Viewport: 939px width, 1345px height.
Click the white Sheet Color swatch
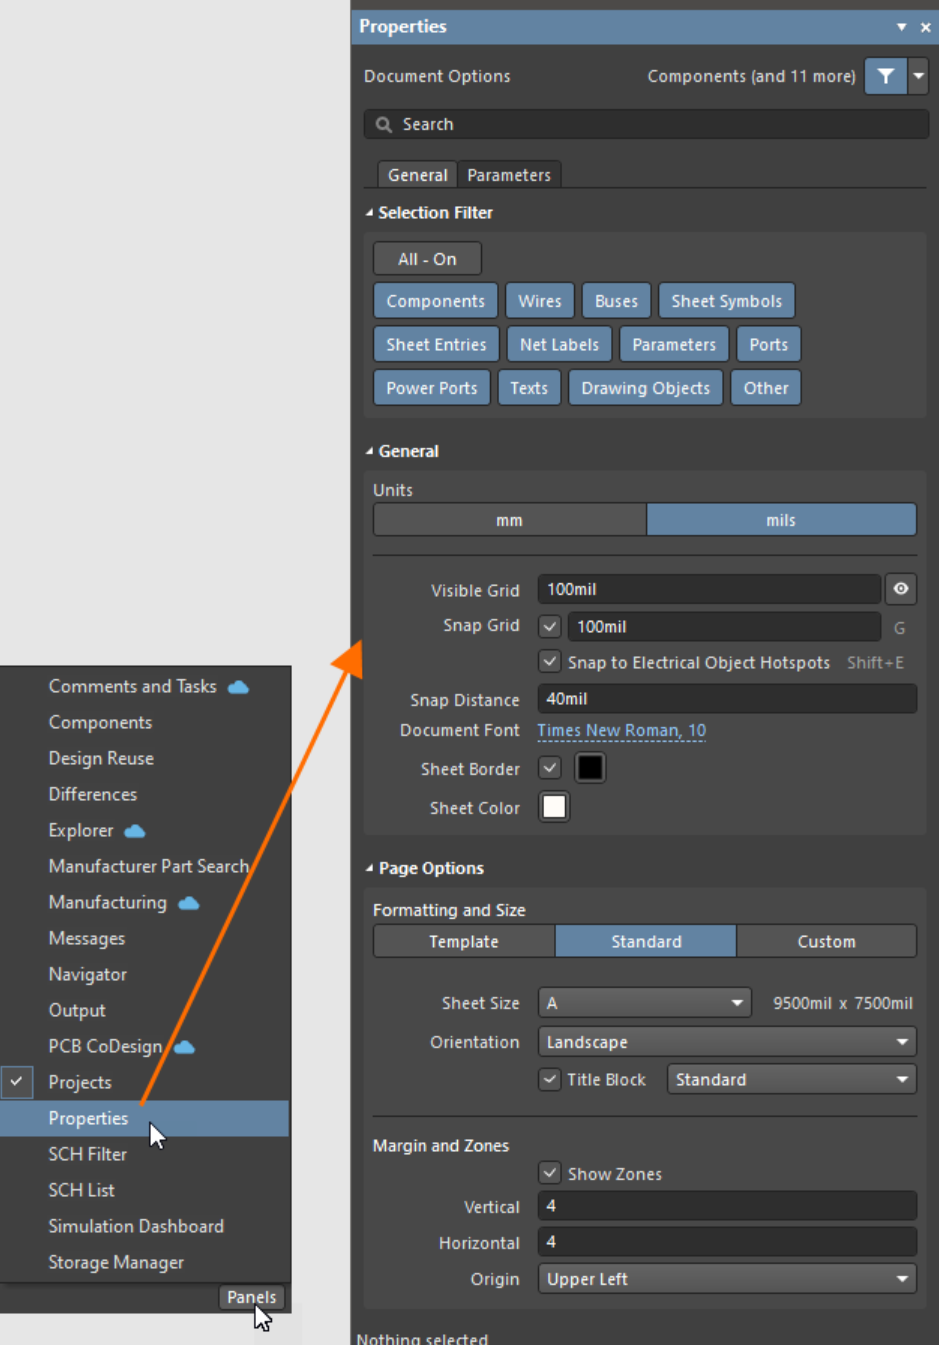(554, 806)
